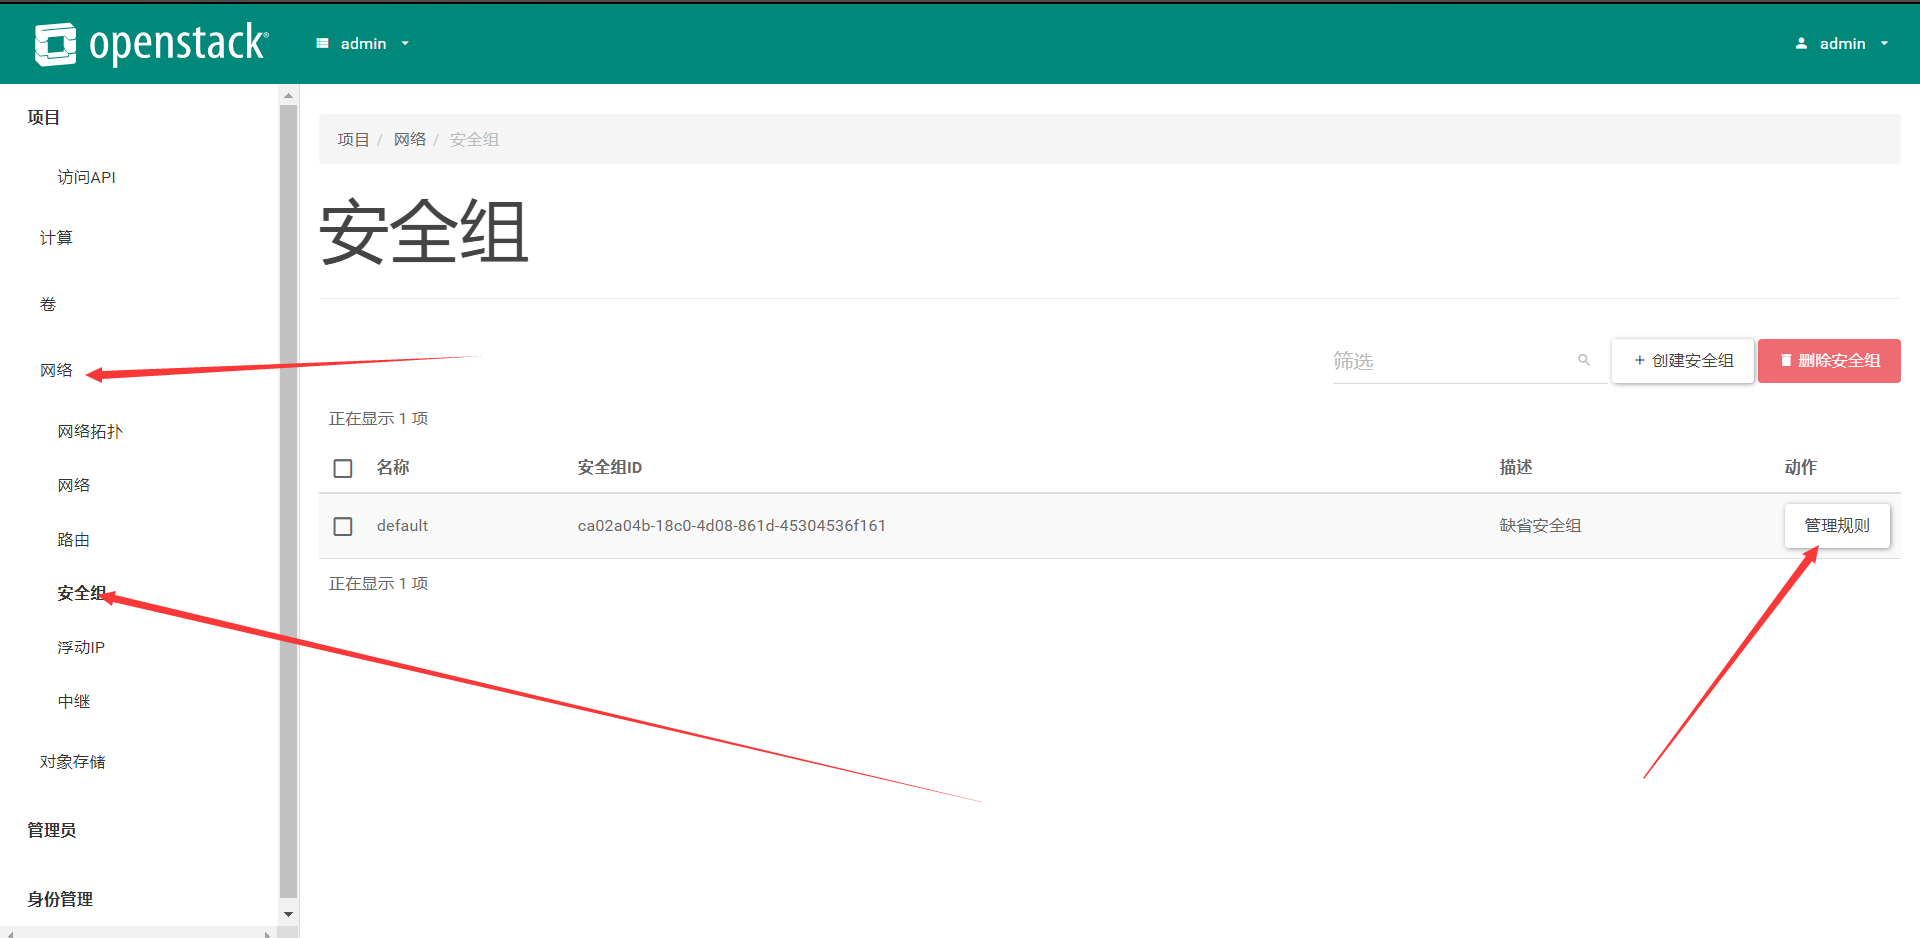Screen dimensions: 1920x938
Task: Click the sidebar vertical scrollbar thumb
Action: point(289,500)
